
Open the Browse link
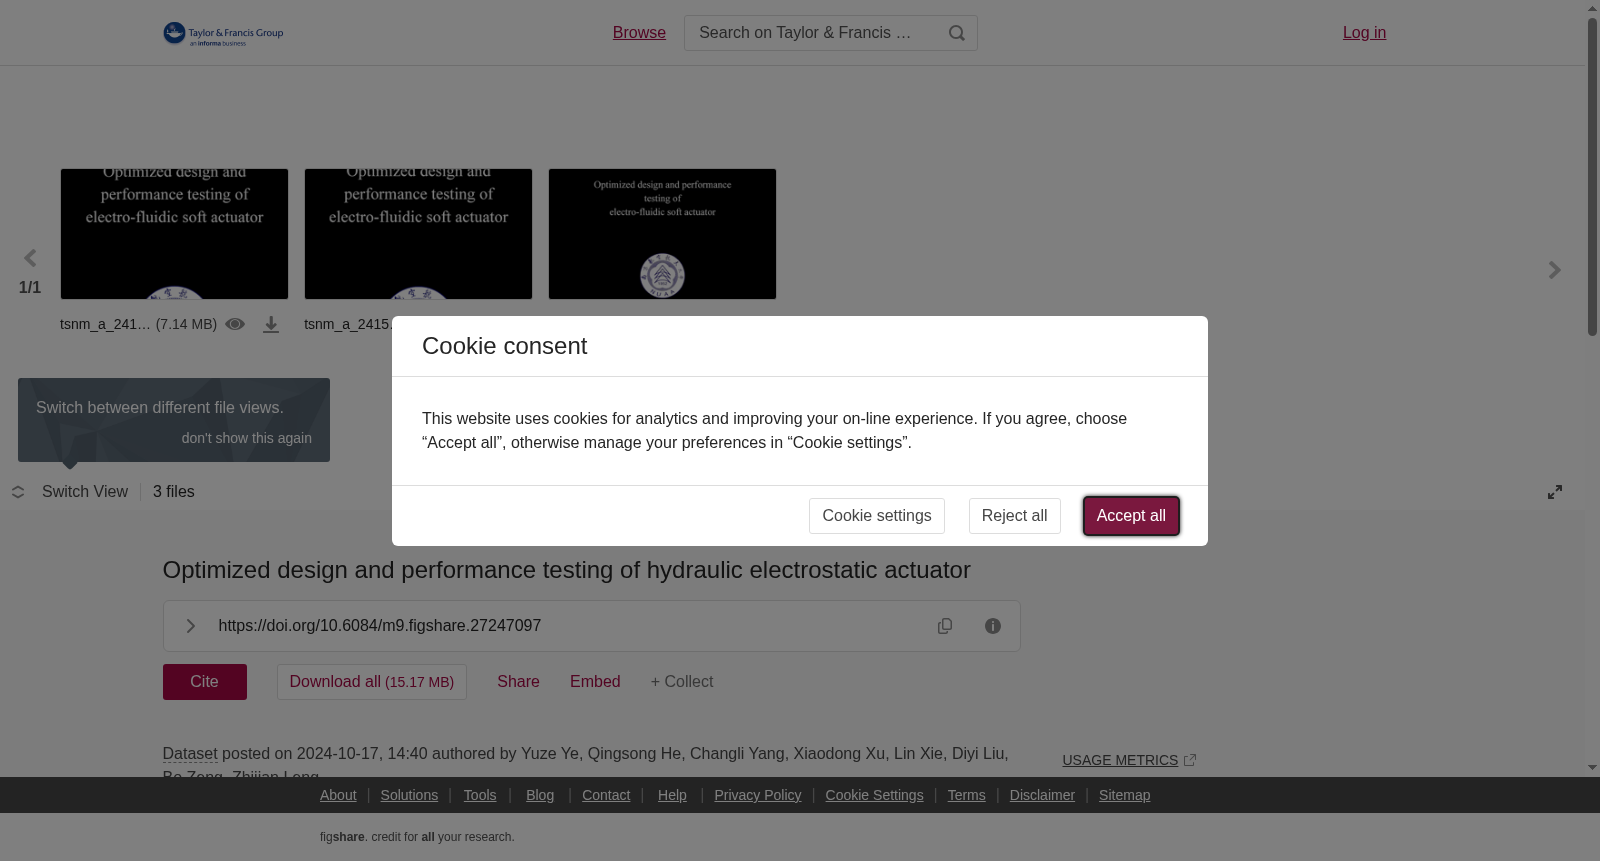(639, 33)
